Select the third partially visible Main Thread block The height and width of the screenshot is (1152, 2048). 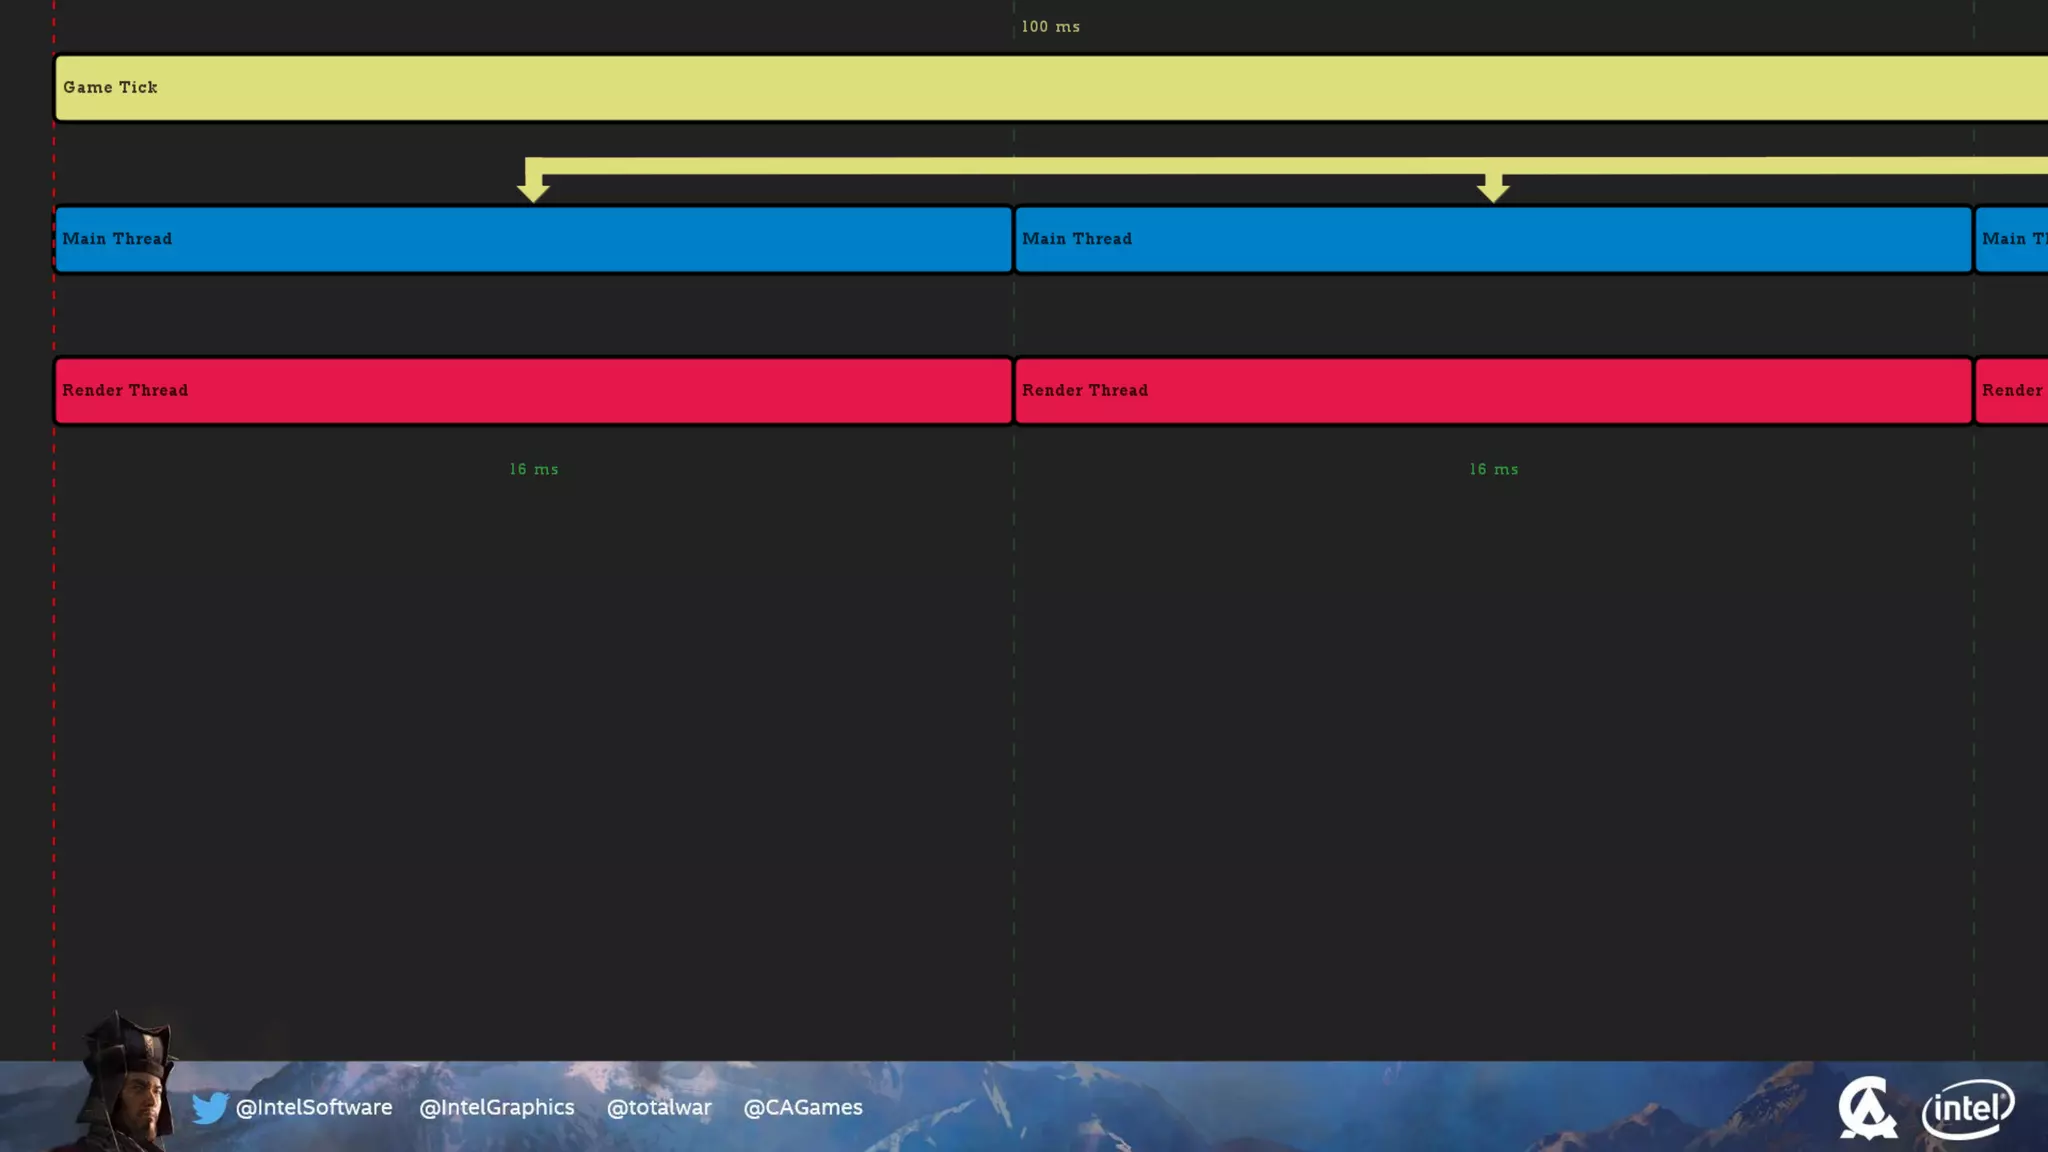click(2012, 239)
